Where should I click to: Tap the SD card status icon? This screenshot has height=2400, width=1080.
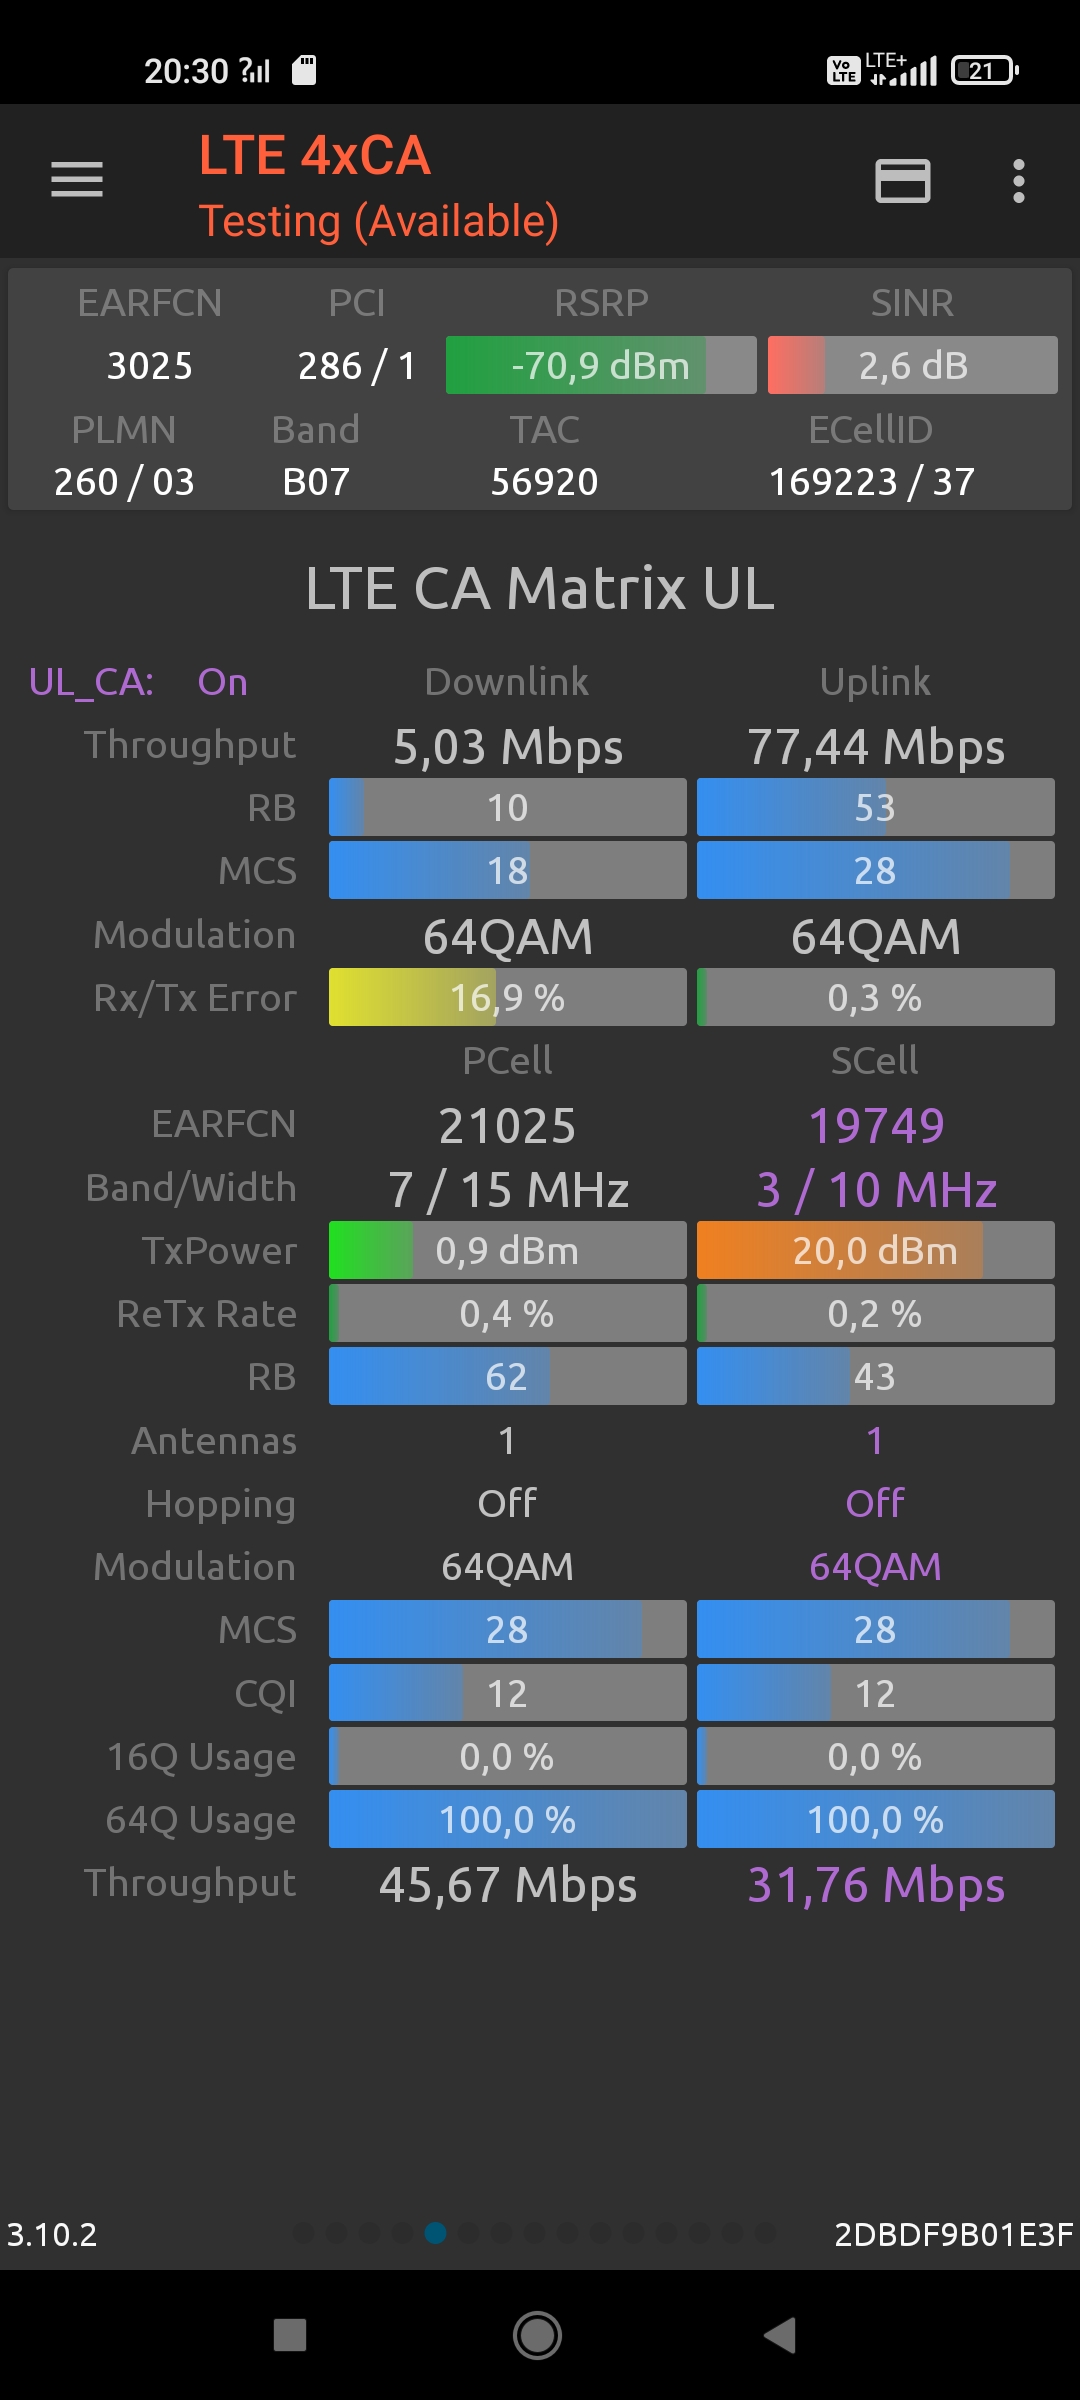(304, 70)
